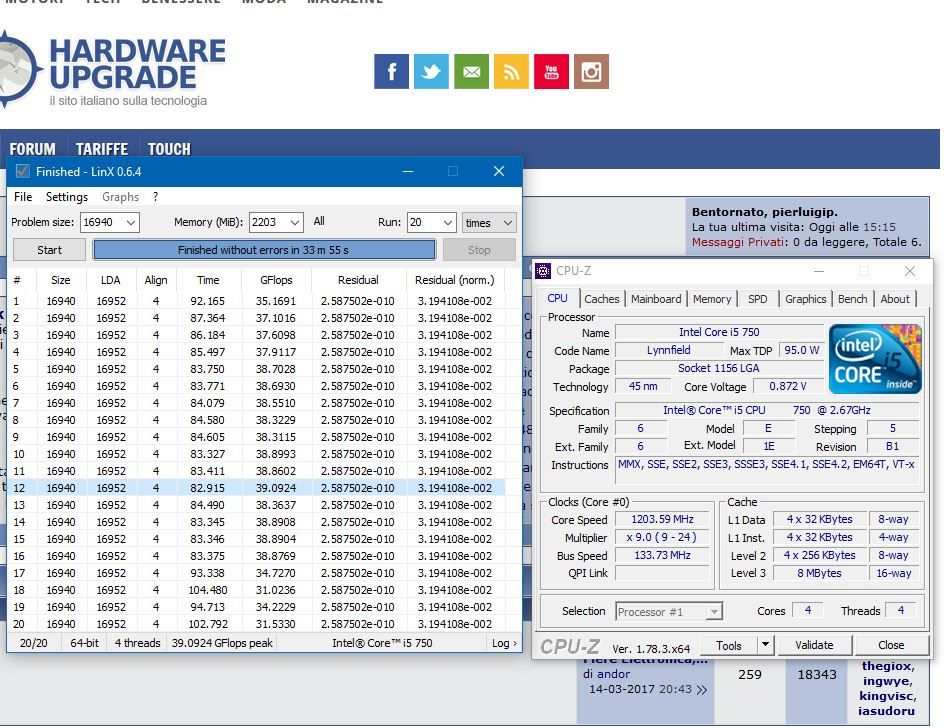This screenshot has width=944, height=728.
Task: Open the Instagram icon link
Action: (591, 72)
